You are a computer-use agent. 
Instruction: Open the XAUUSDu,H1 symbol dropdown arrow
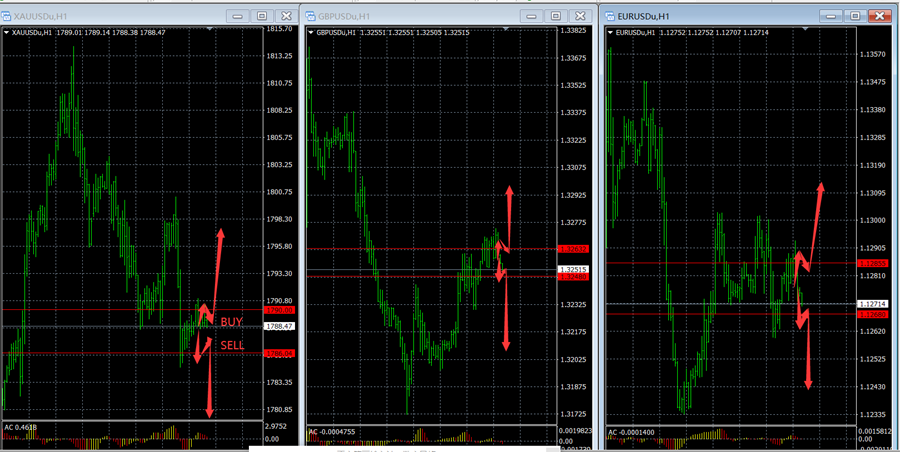point(8,32)
